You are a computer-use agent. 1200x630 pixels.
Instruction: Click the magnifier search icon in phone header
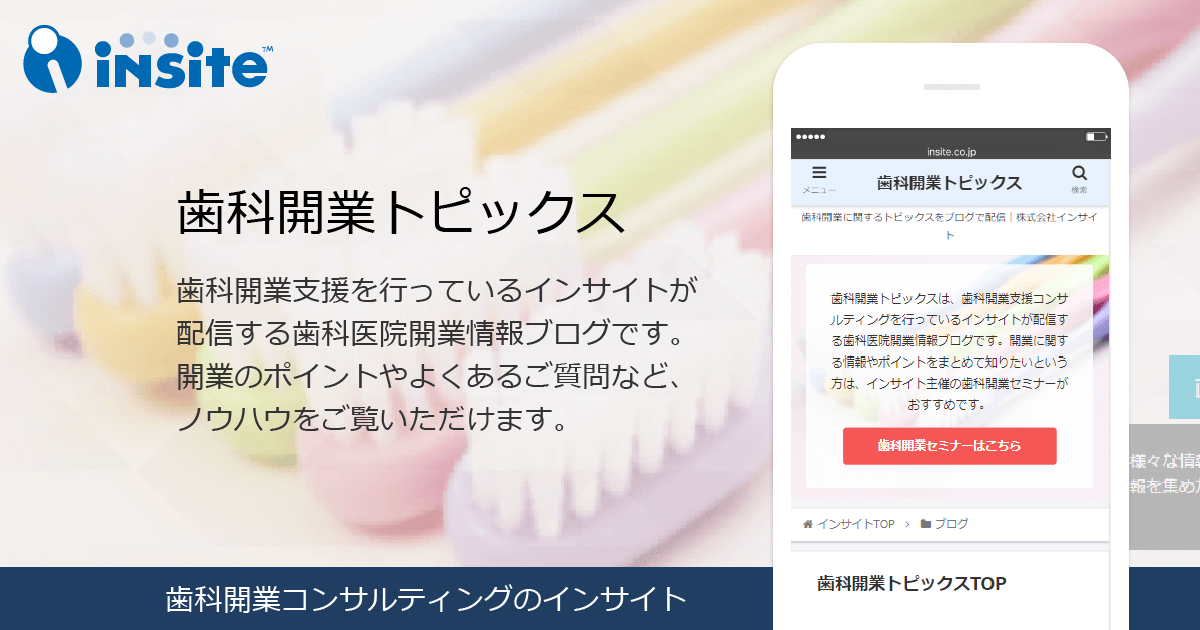(1079, 173)
